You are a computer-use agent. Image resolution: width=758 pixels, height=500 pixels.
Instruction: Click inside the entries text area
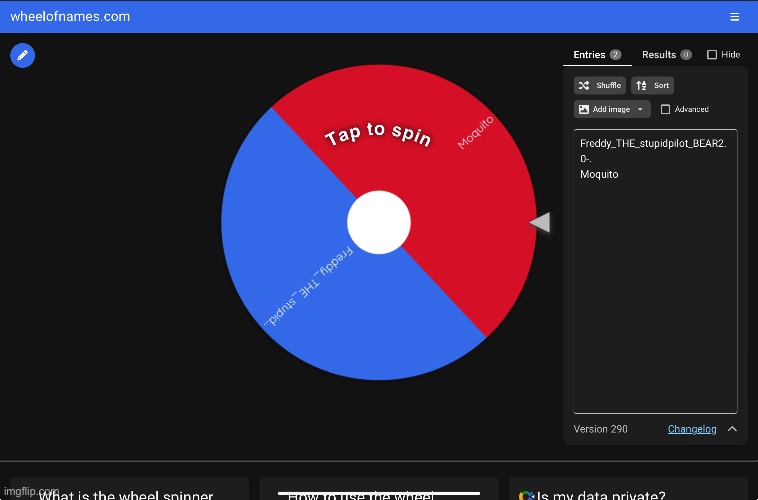tap(655, 271)
